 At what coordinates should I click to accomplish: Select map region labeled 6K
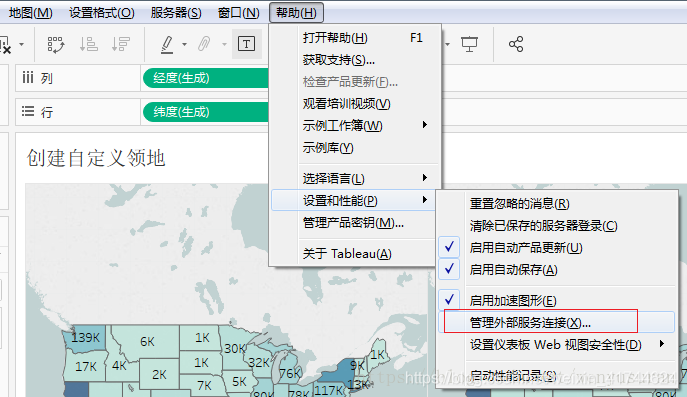click(147, 342)
